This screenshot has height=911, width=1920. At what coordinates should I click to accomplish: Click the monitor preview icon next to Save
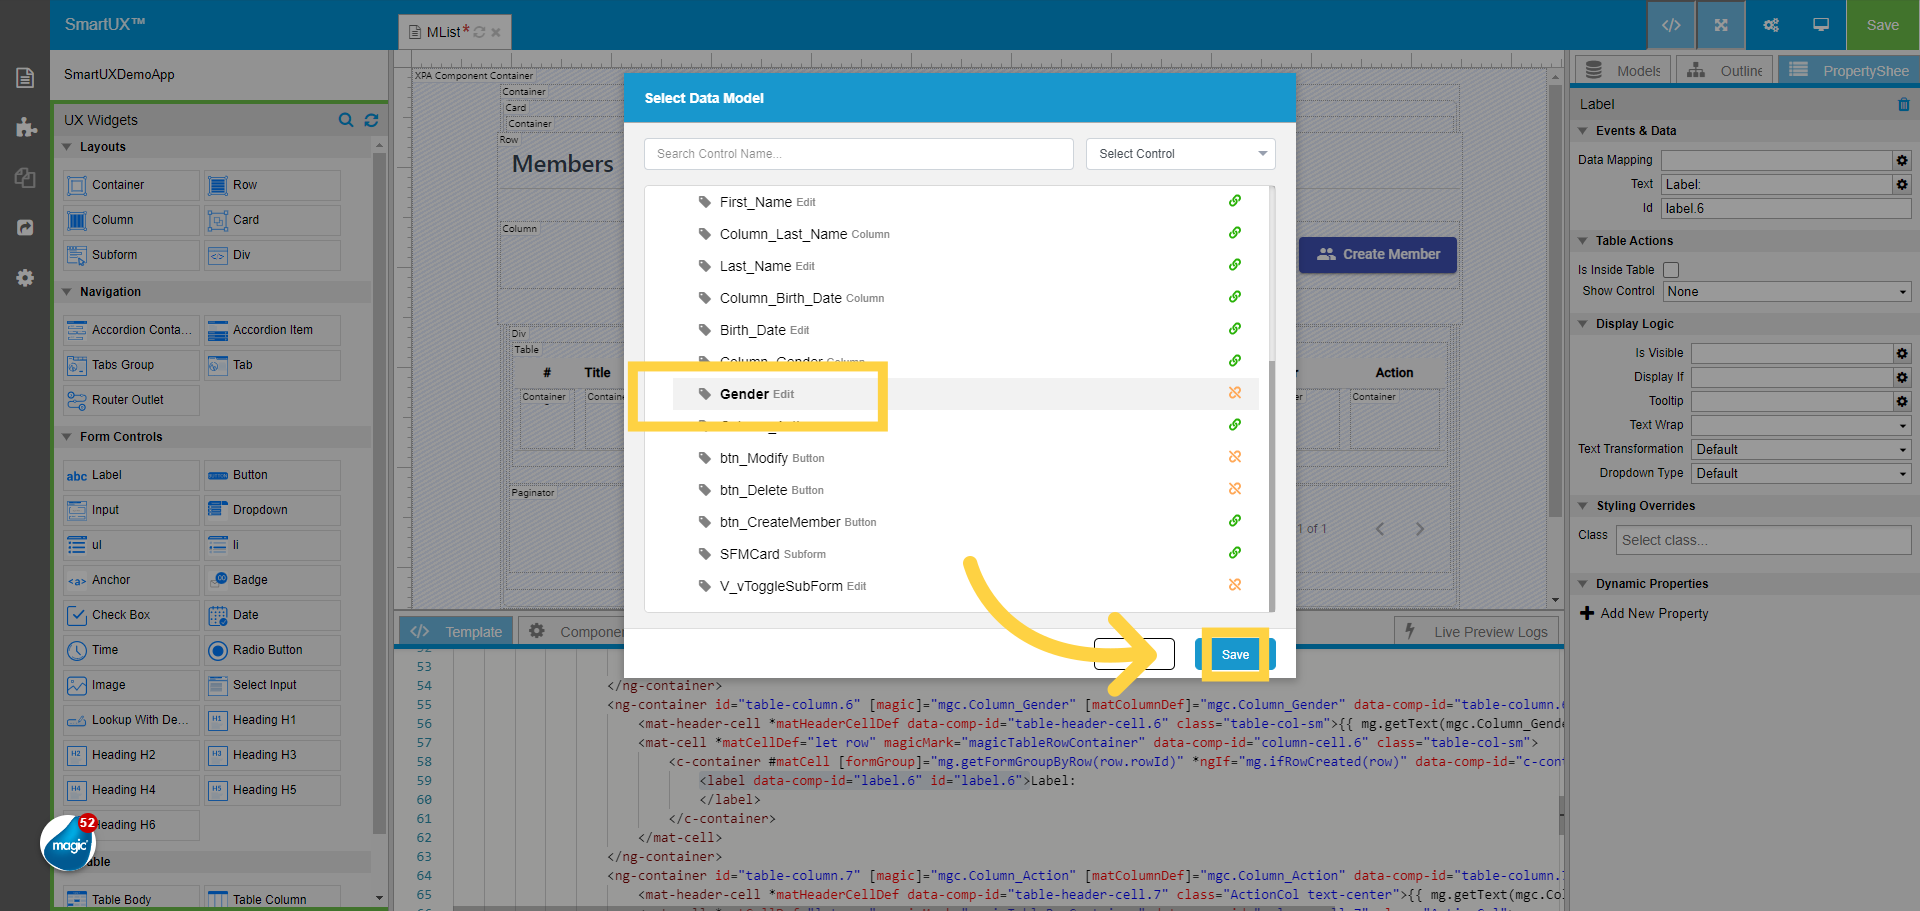coord(1820,25)
